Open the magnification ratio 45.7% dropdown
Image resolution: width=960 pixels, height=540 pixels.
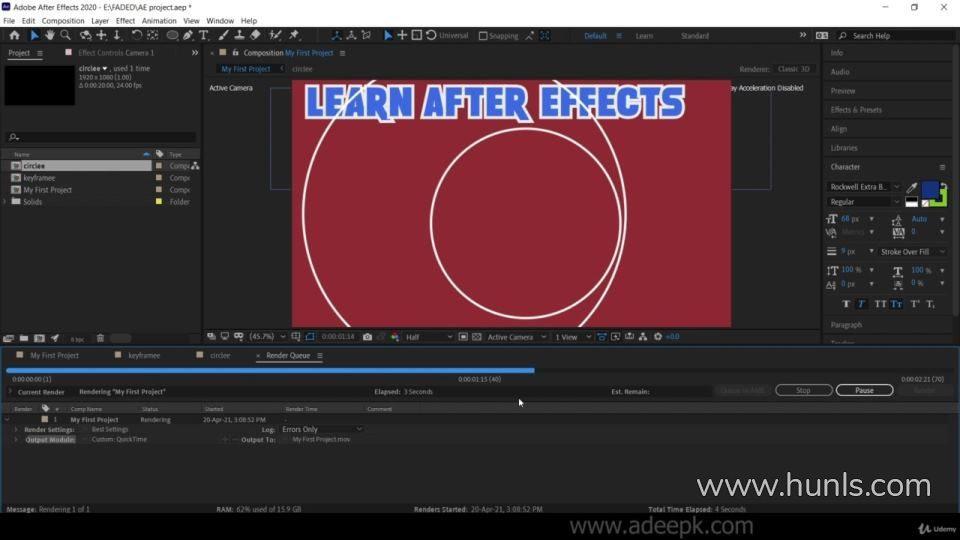268,337
